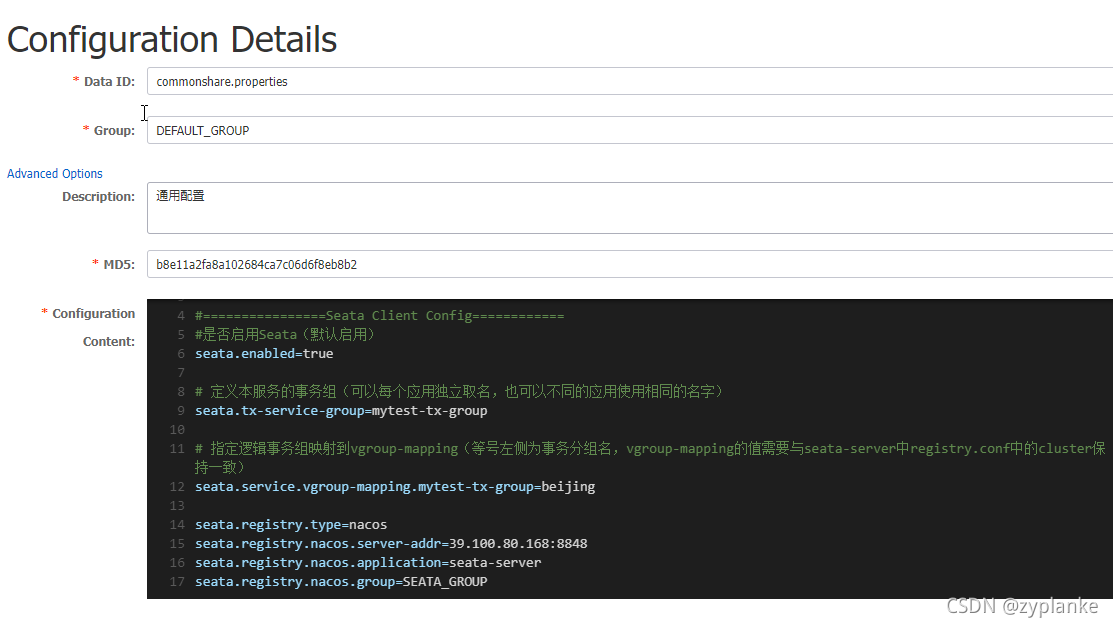Expand the Advanced Options section
This screenshot has width=1113, height=627.
[x=54, y=173]
